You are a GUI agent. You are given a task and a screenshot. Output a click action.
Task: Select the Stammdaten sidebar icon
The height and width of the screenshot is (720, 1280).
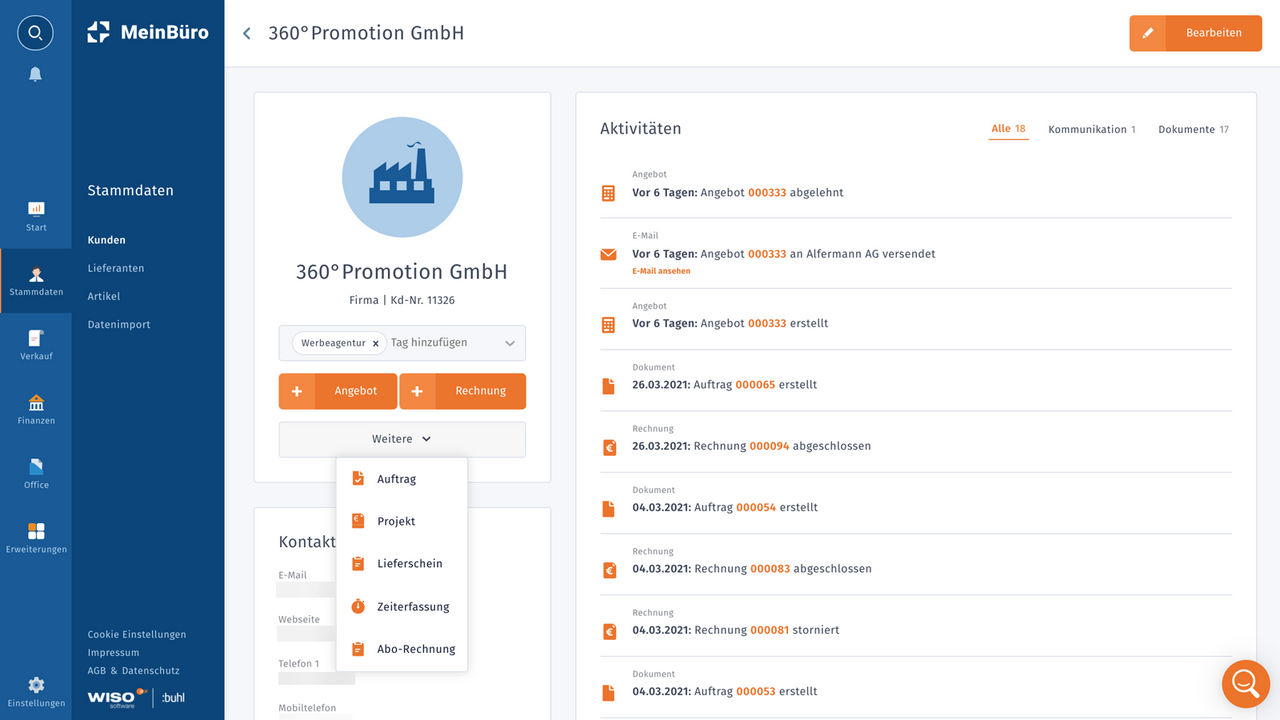tap(36, 280)
